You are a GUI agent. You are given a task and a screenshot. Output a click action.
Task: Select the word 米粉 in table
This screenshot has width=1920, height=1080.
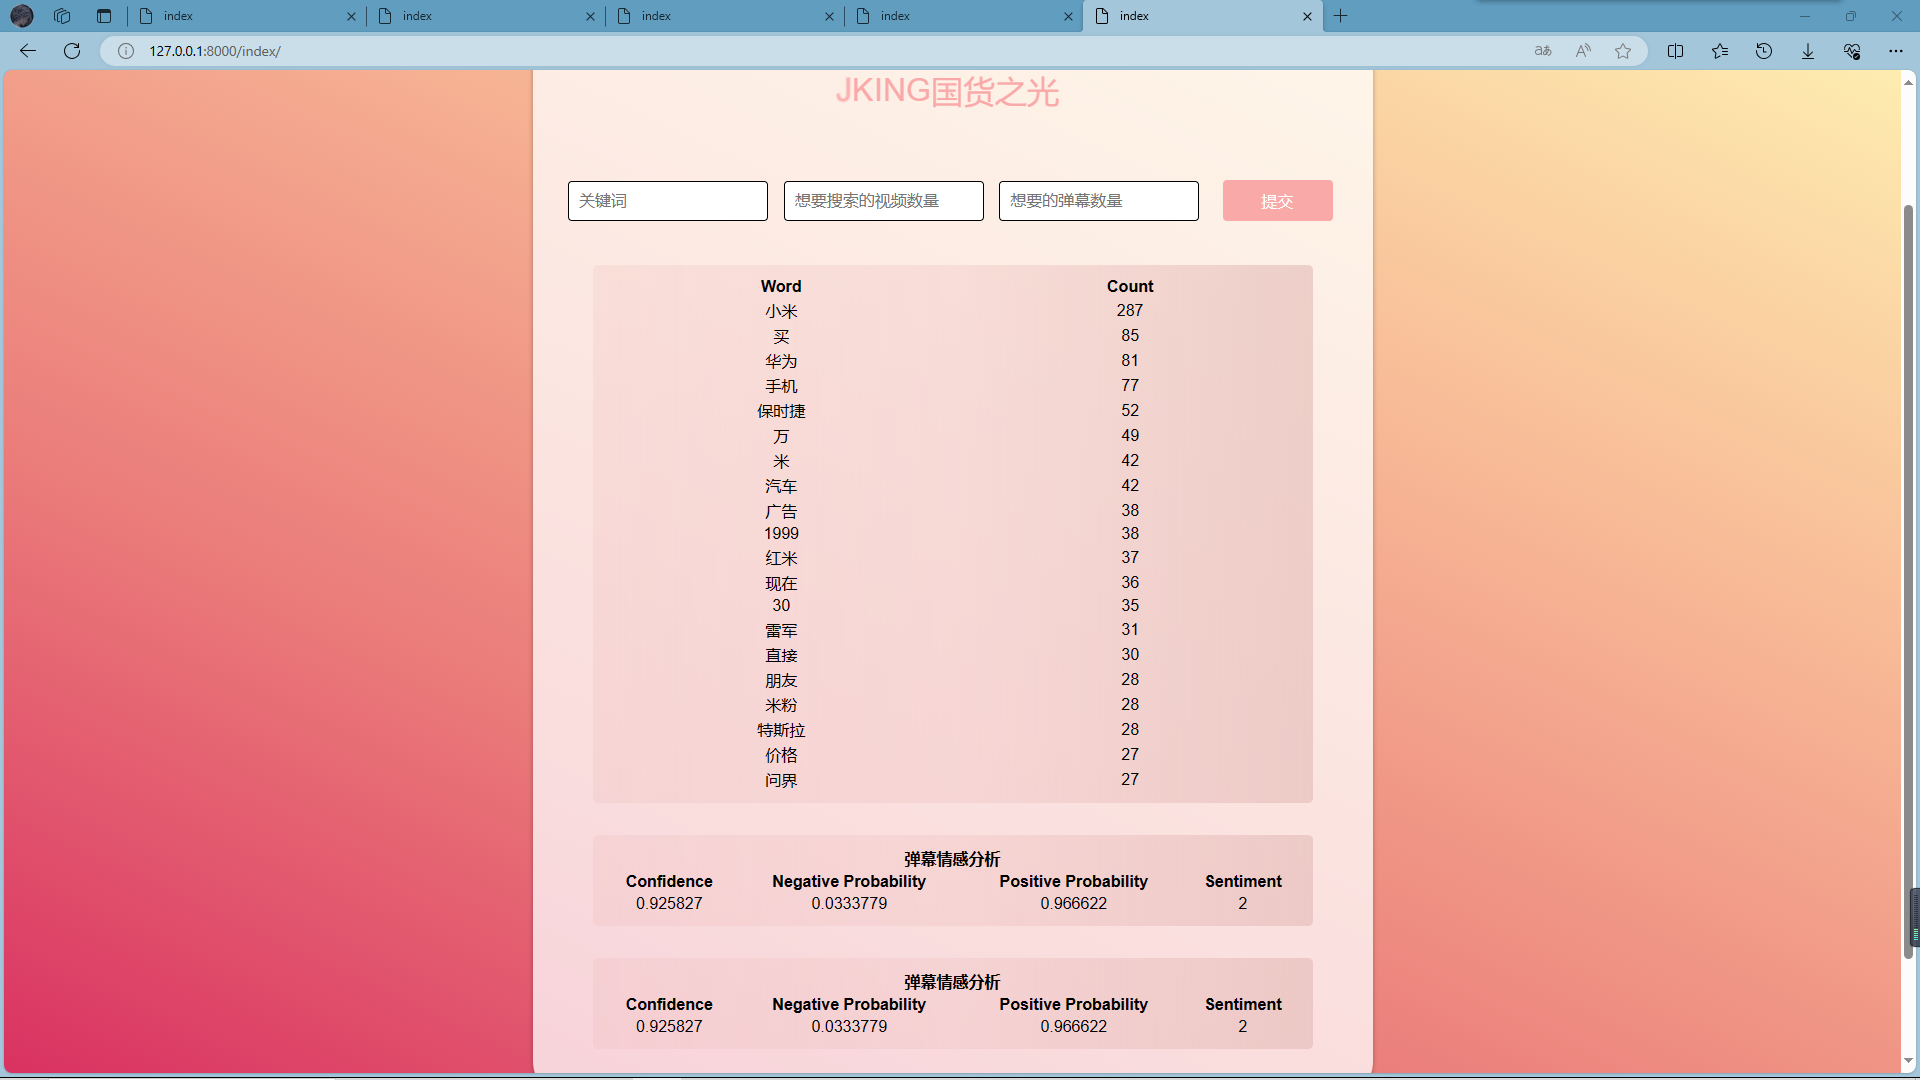point(781,705)
